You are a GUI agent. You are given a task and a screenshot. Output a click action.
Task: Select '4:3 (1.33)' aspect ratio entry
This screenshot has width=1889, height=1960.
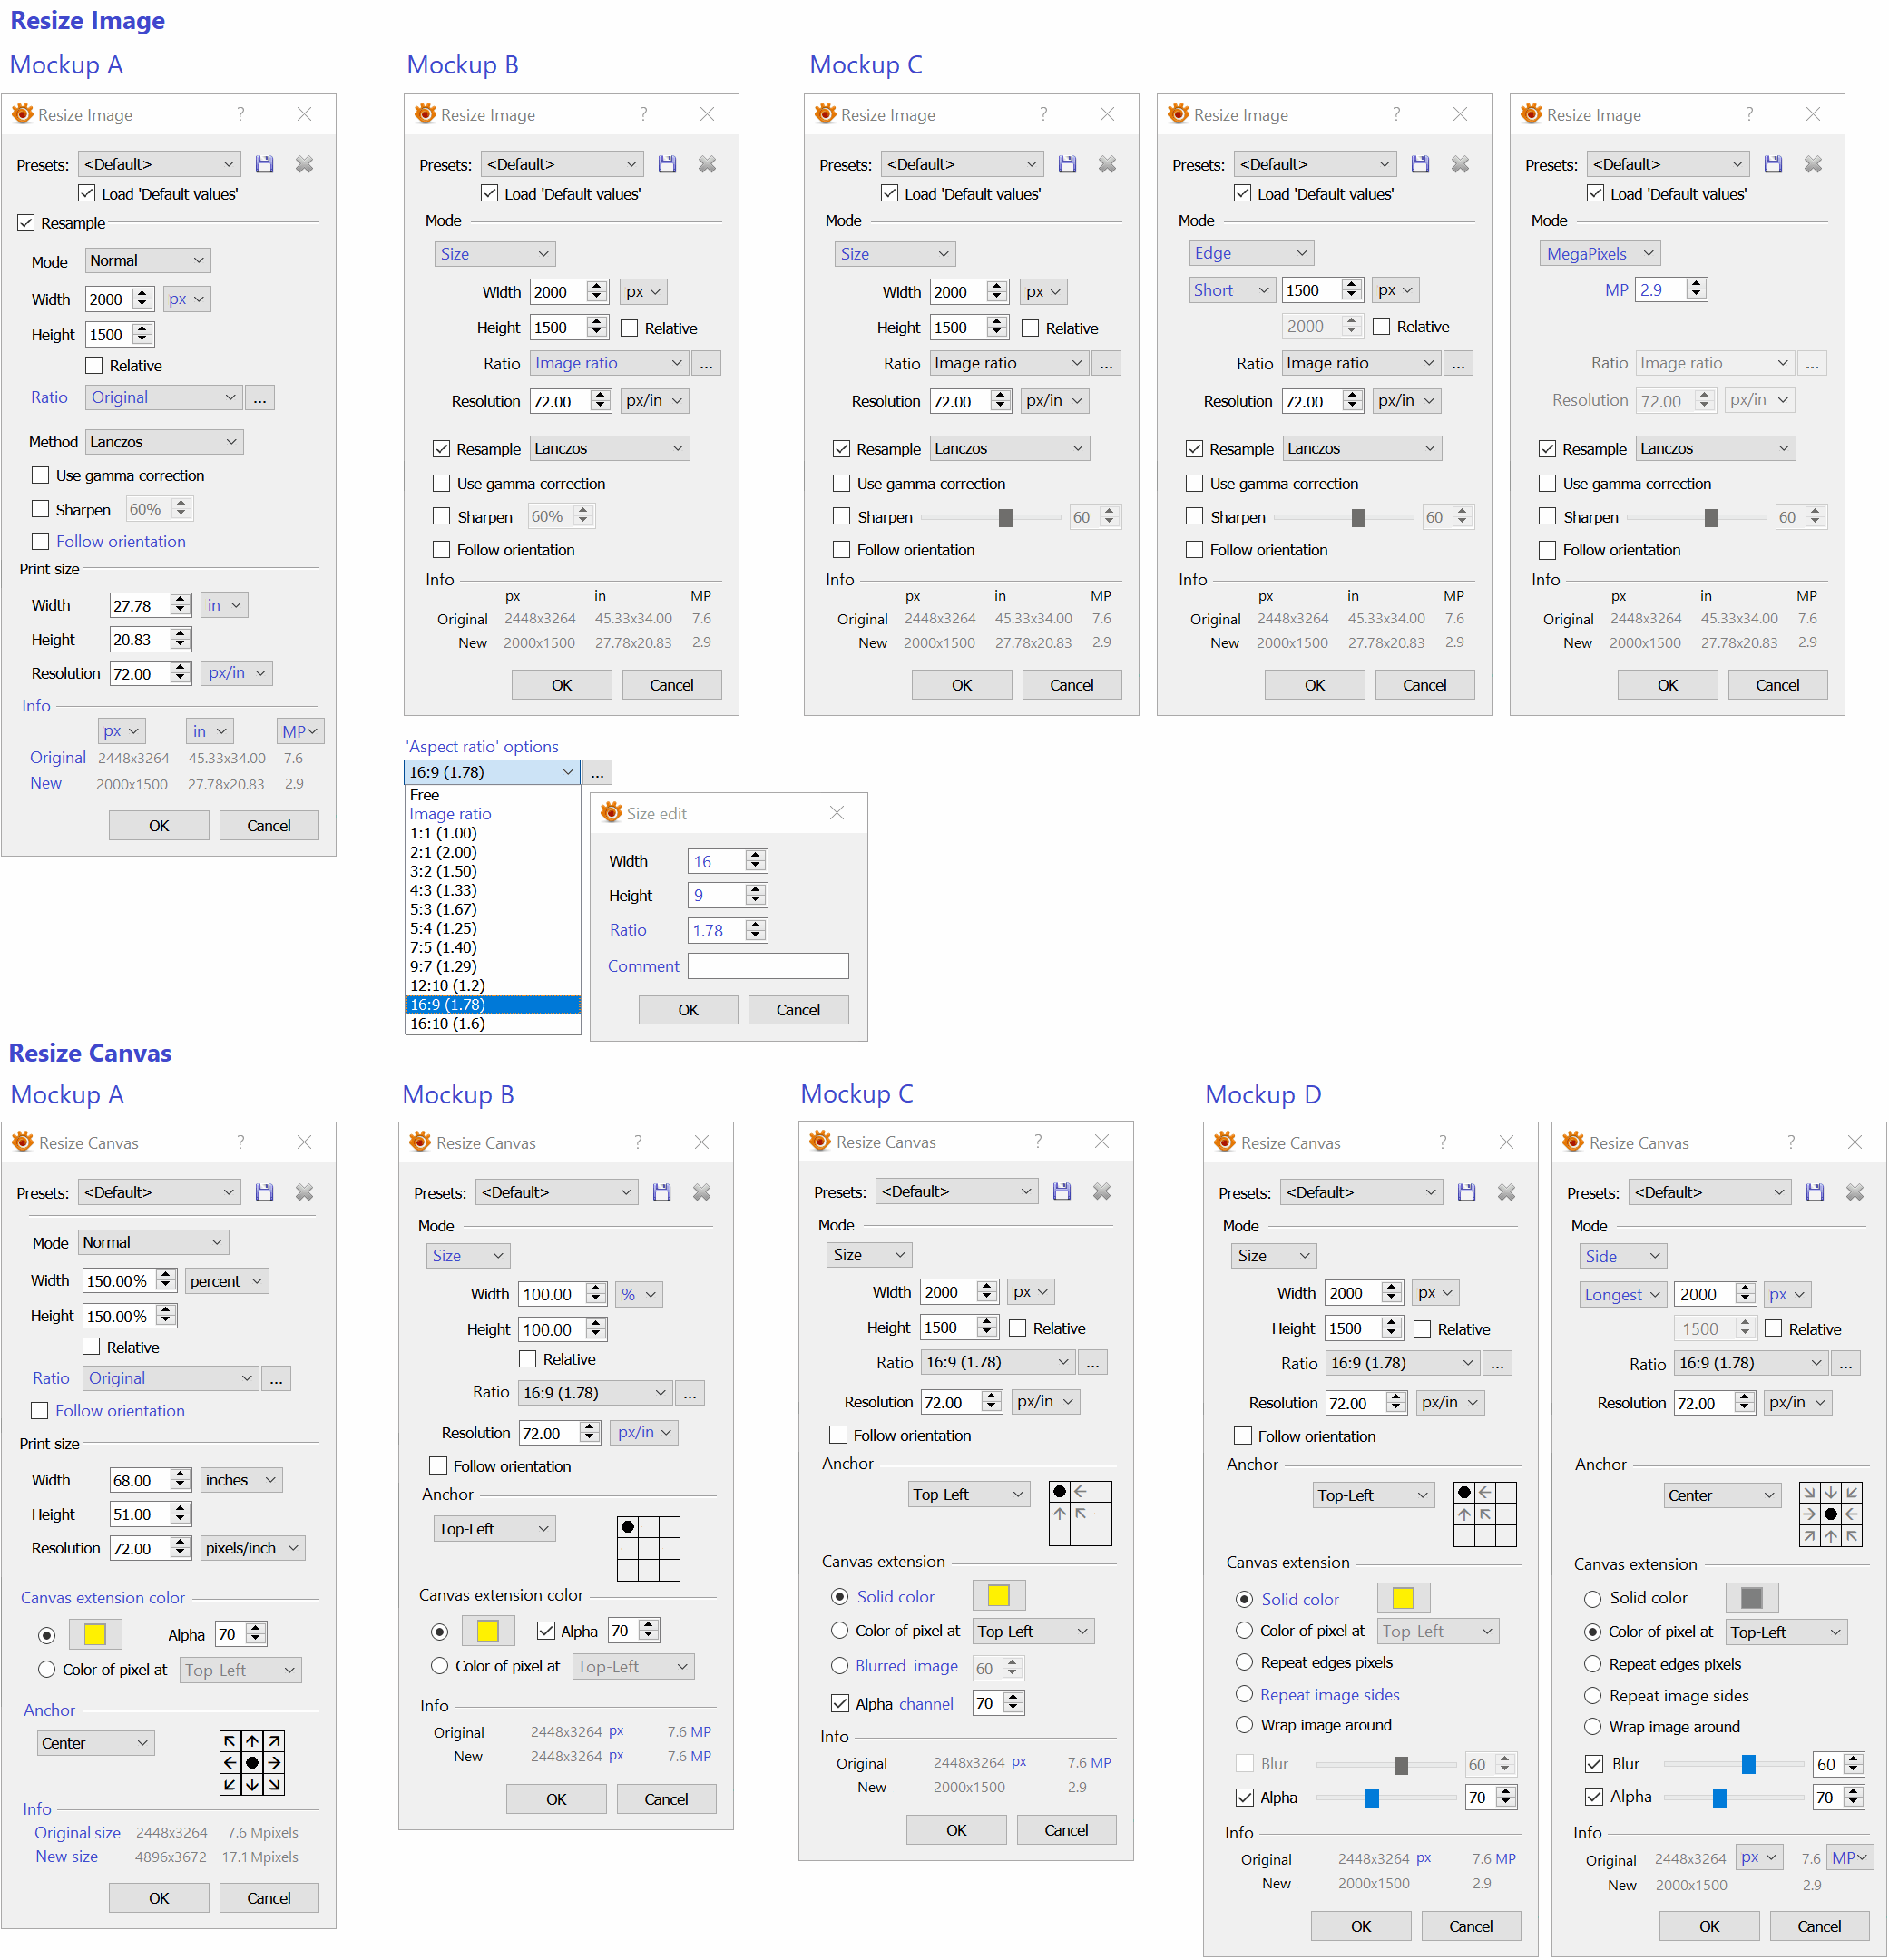[x=443, y=890]
